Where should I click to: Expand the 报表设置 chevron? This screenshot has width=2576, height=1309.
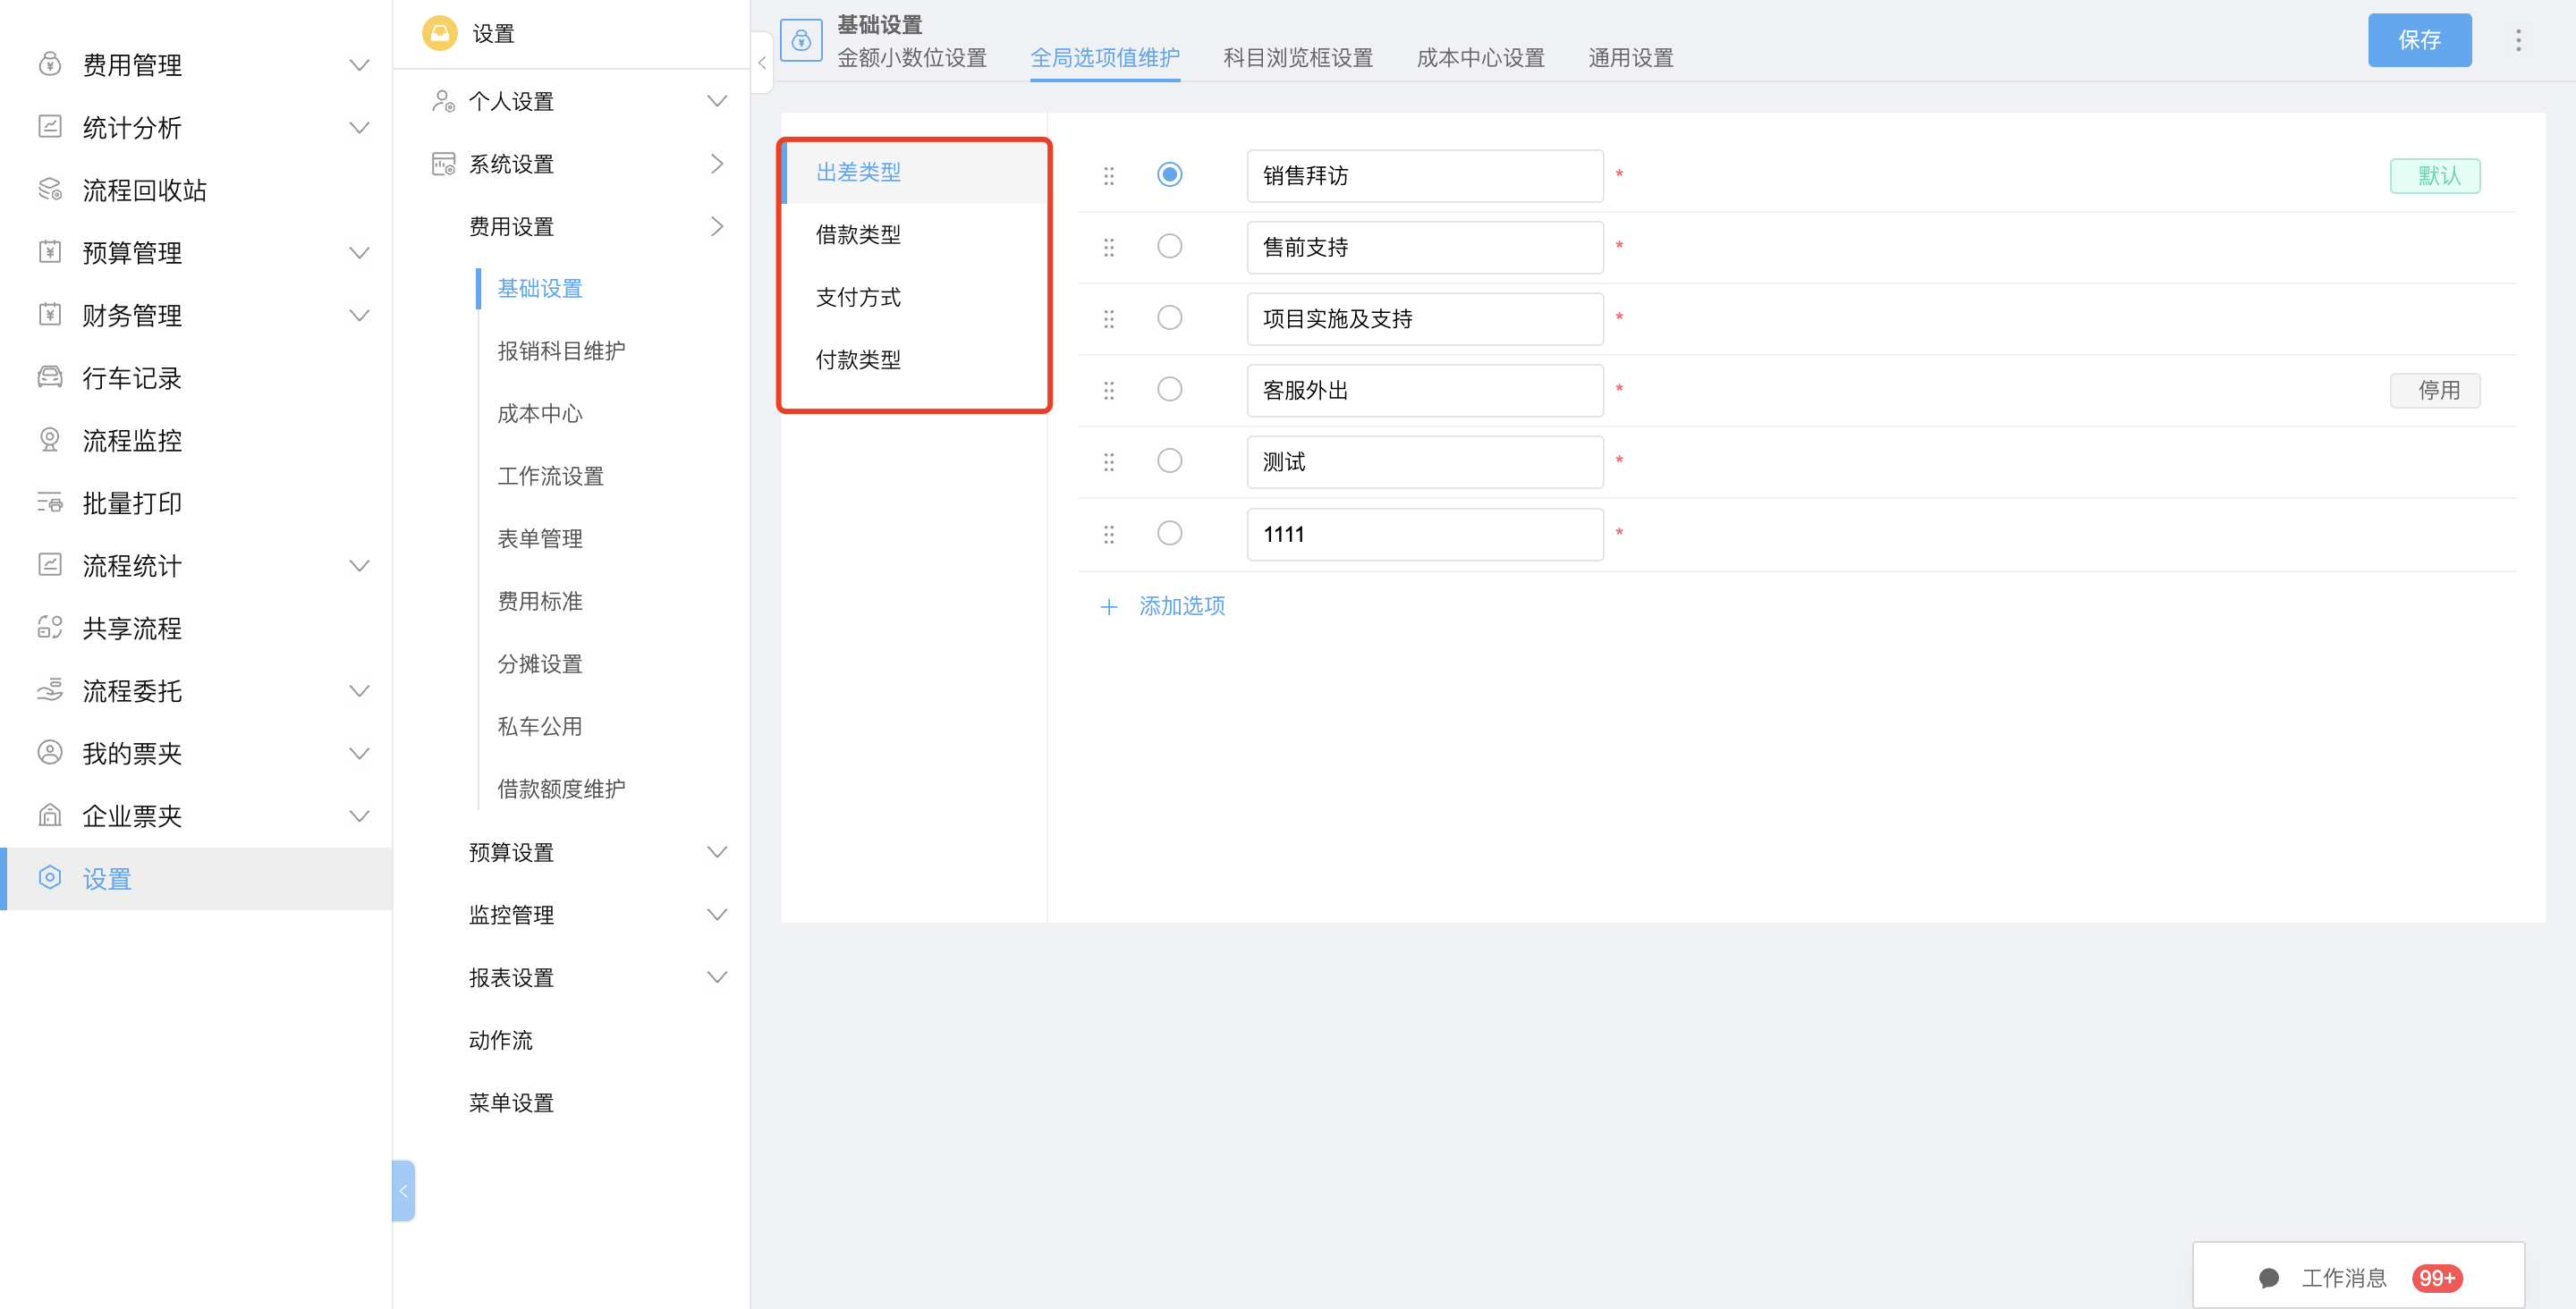pos(717,977)
